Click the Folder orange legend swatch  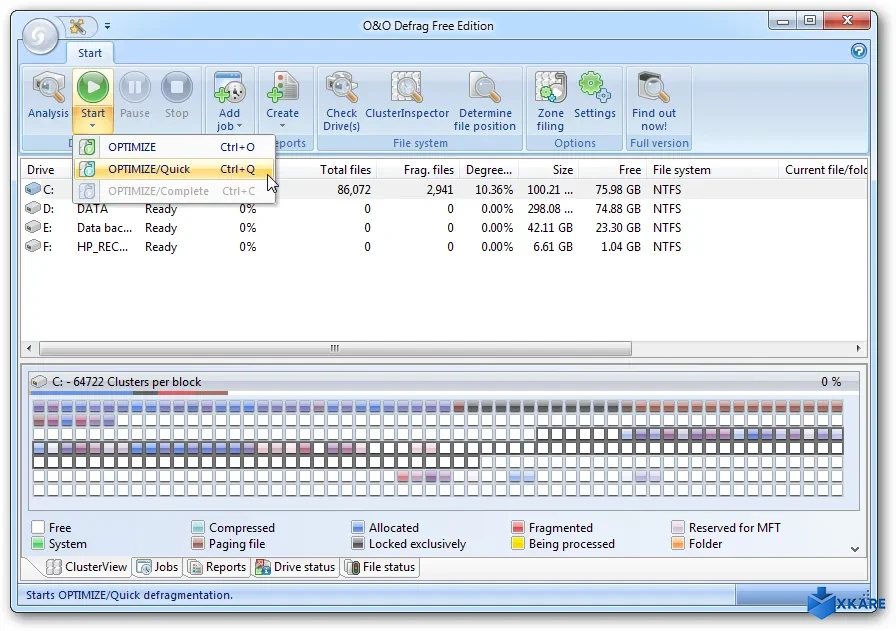(678, 543)
